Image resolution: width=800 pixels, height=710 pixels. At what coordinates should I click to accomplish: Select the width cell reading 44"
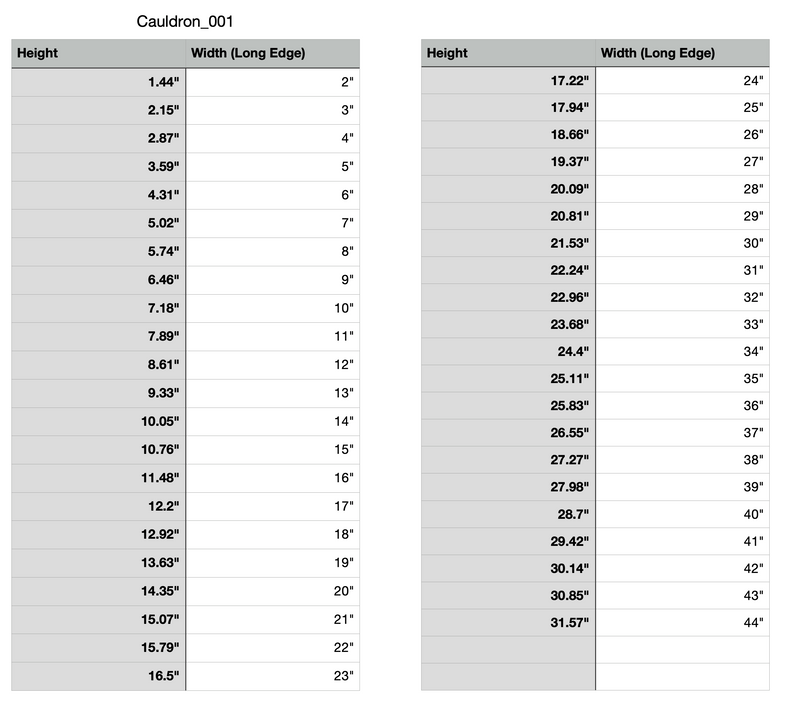tap(682, 623)
